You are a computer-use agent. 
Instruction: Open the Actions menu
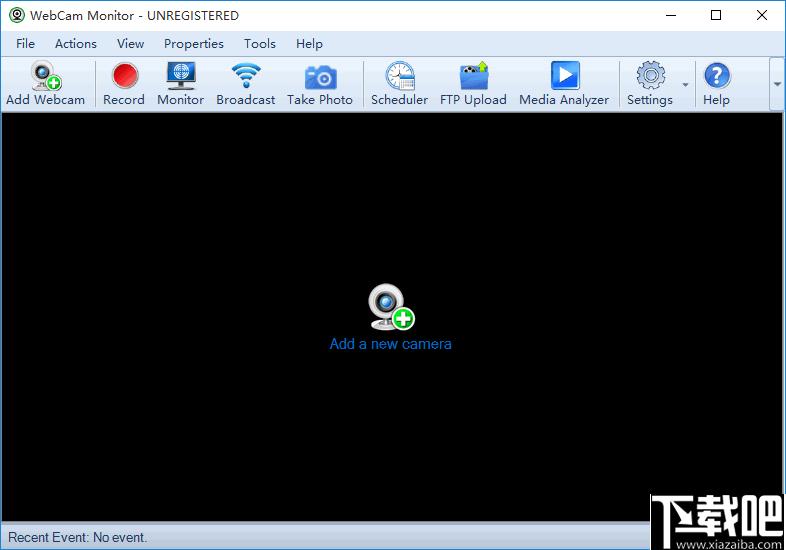(x=76, y=44)
